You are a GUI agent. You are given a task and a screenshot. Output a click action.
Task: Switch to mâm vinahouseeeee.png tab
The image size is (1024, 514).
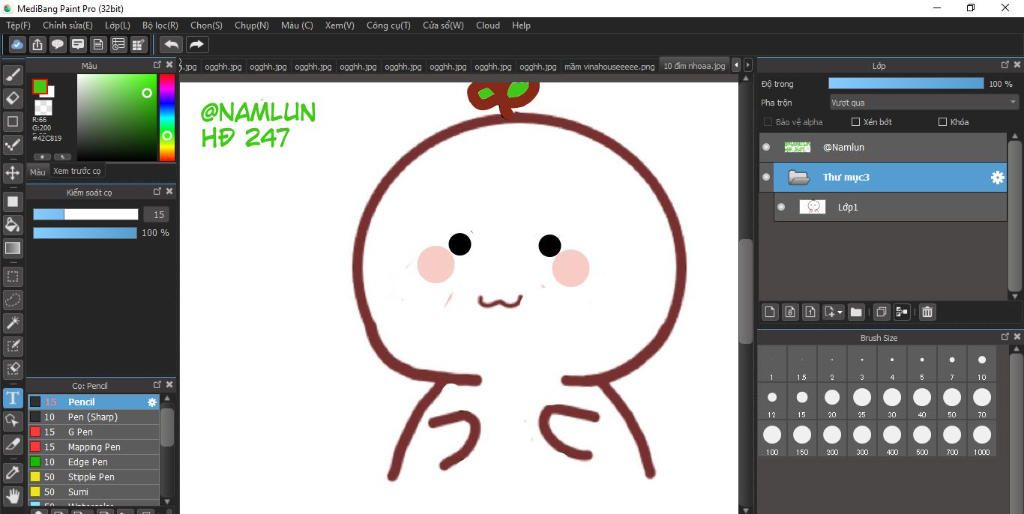click(609, 67)
